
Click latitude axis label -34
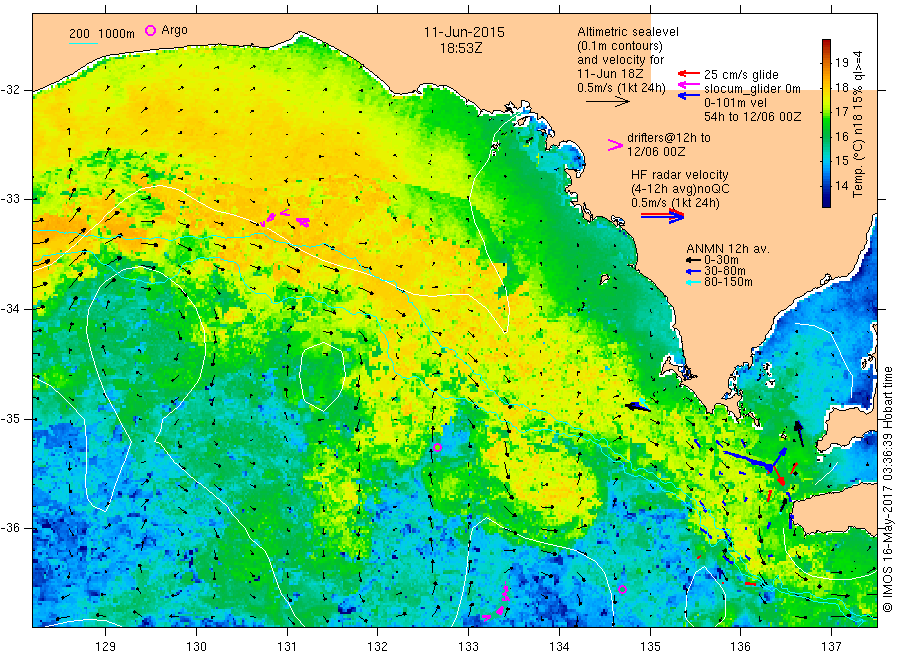point(10,309)
